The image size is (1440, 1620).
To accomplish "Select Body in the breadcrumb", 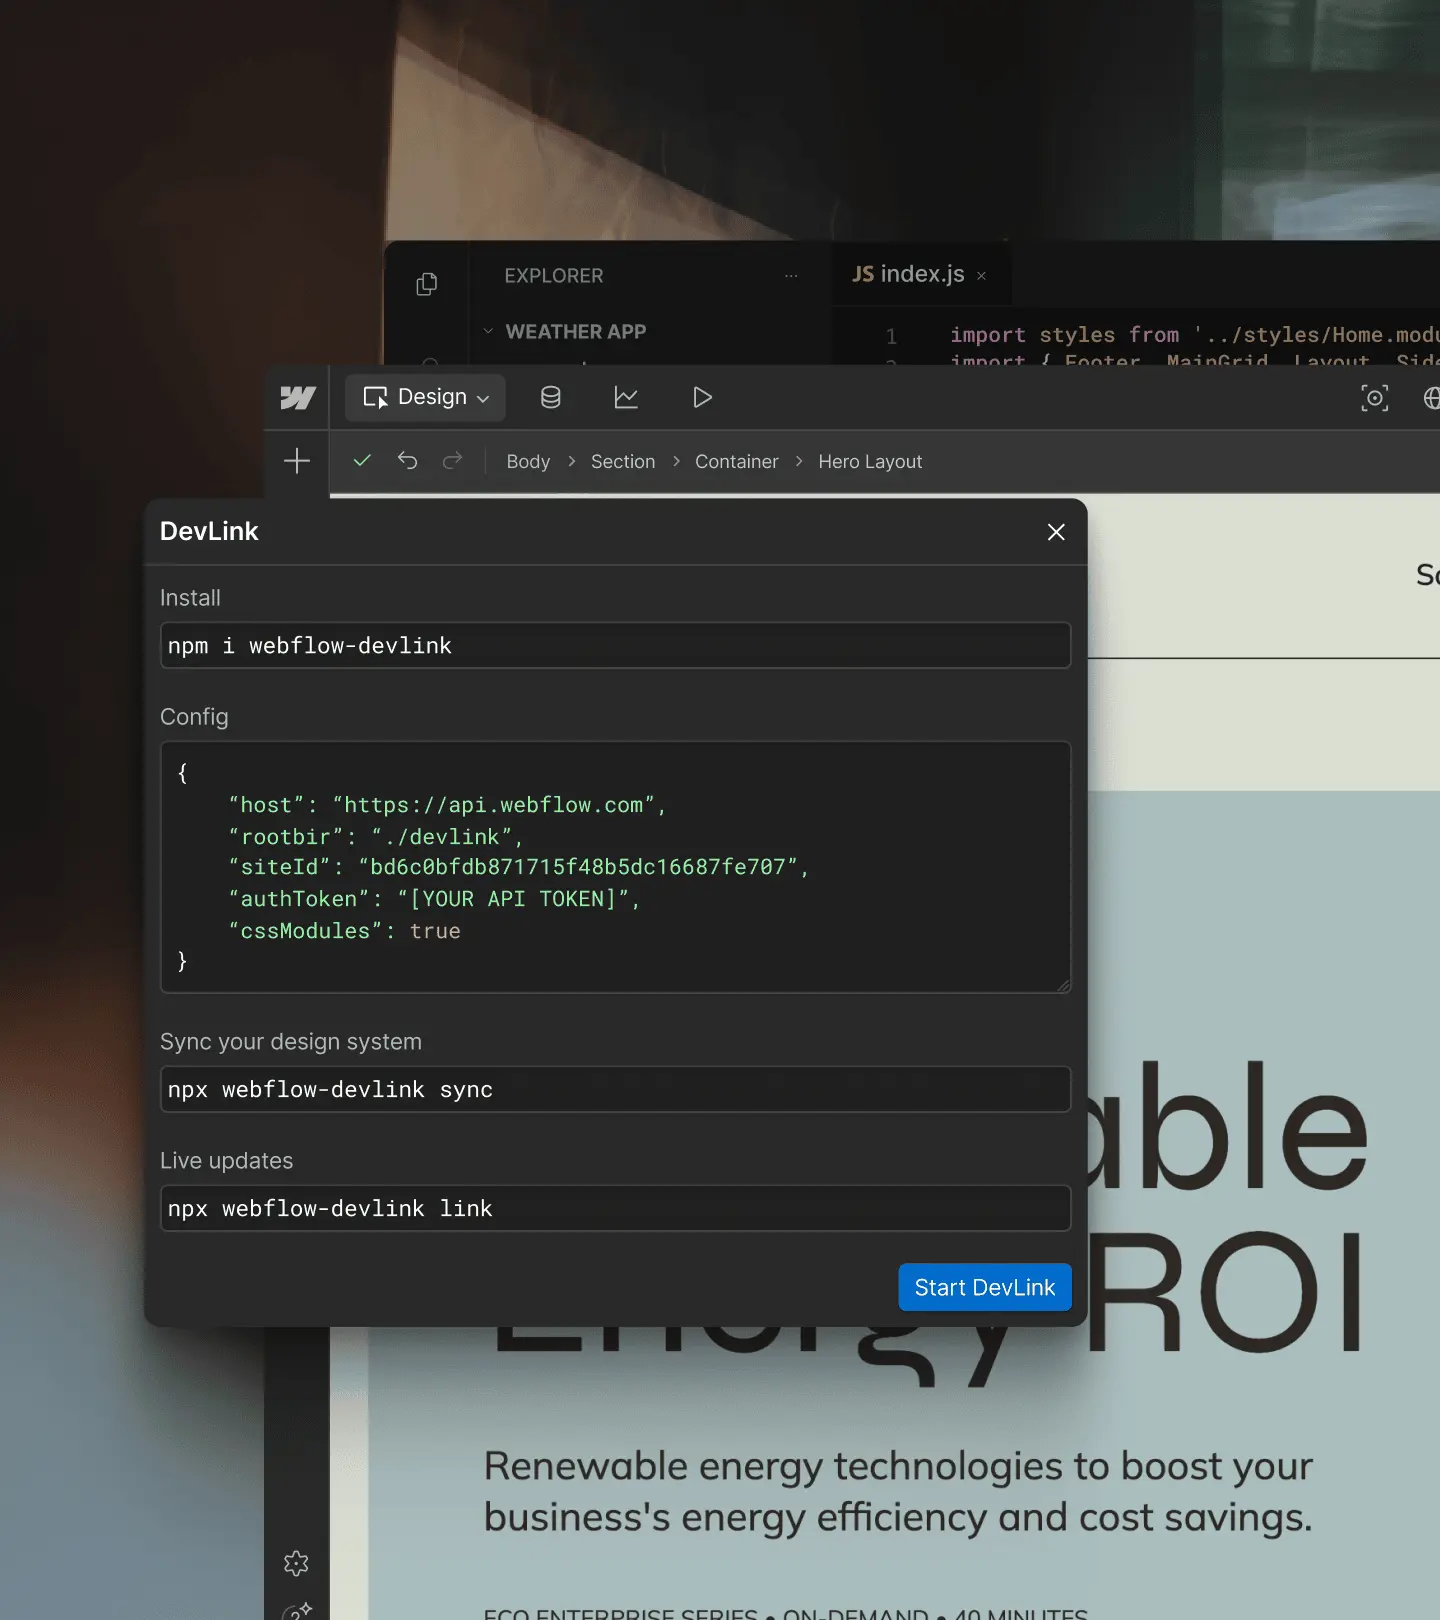I will pos(528,461).
